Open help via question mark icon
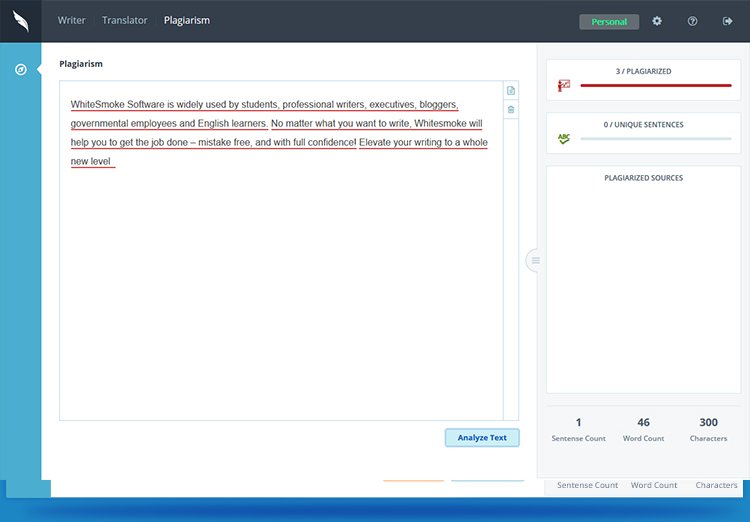This screenshot has height=522, width=750. [x=692, y=21]
